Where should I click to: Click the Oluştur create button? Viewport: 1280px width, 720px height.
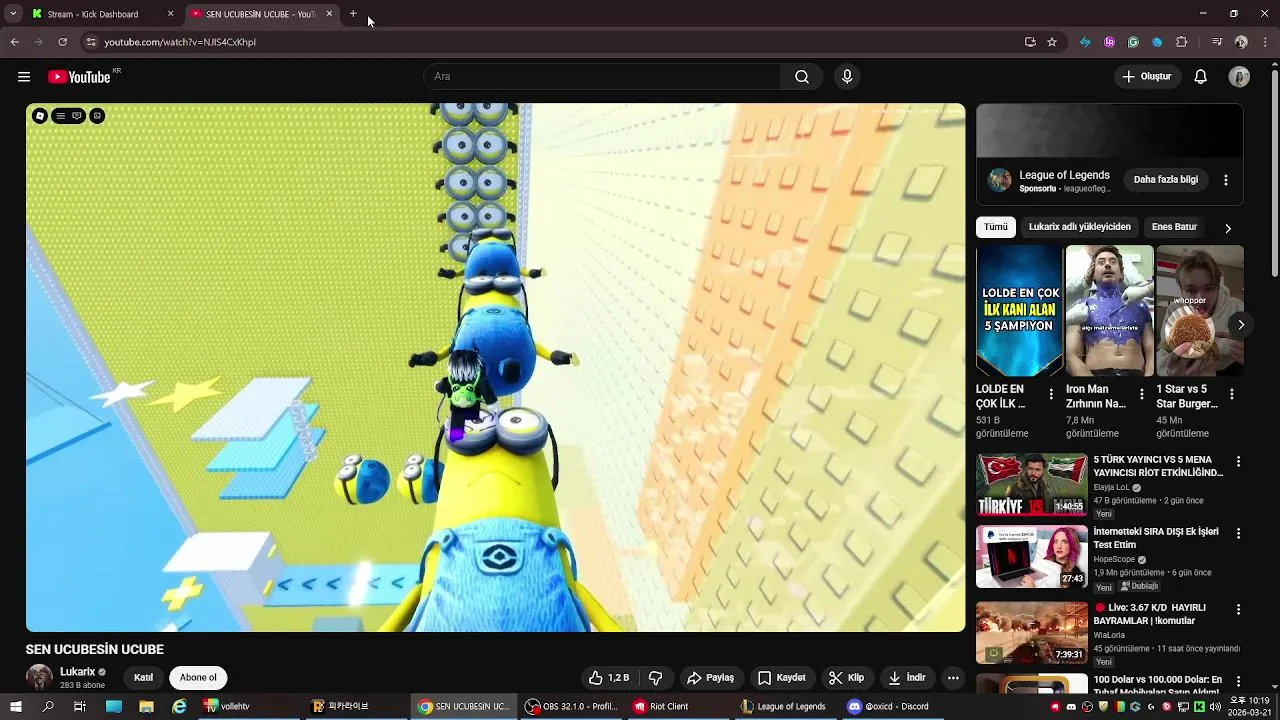(x=1146, y=77)
